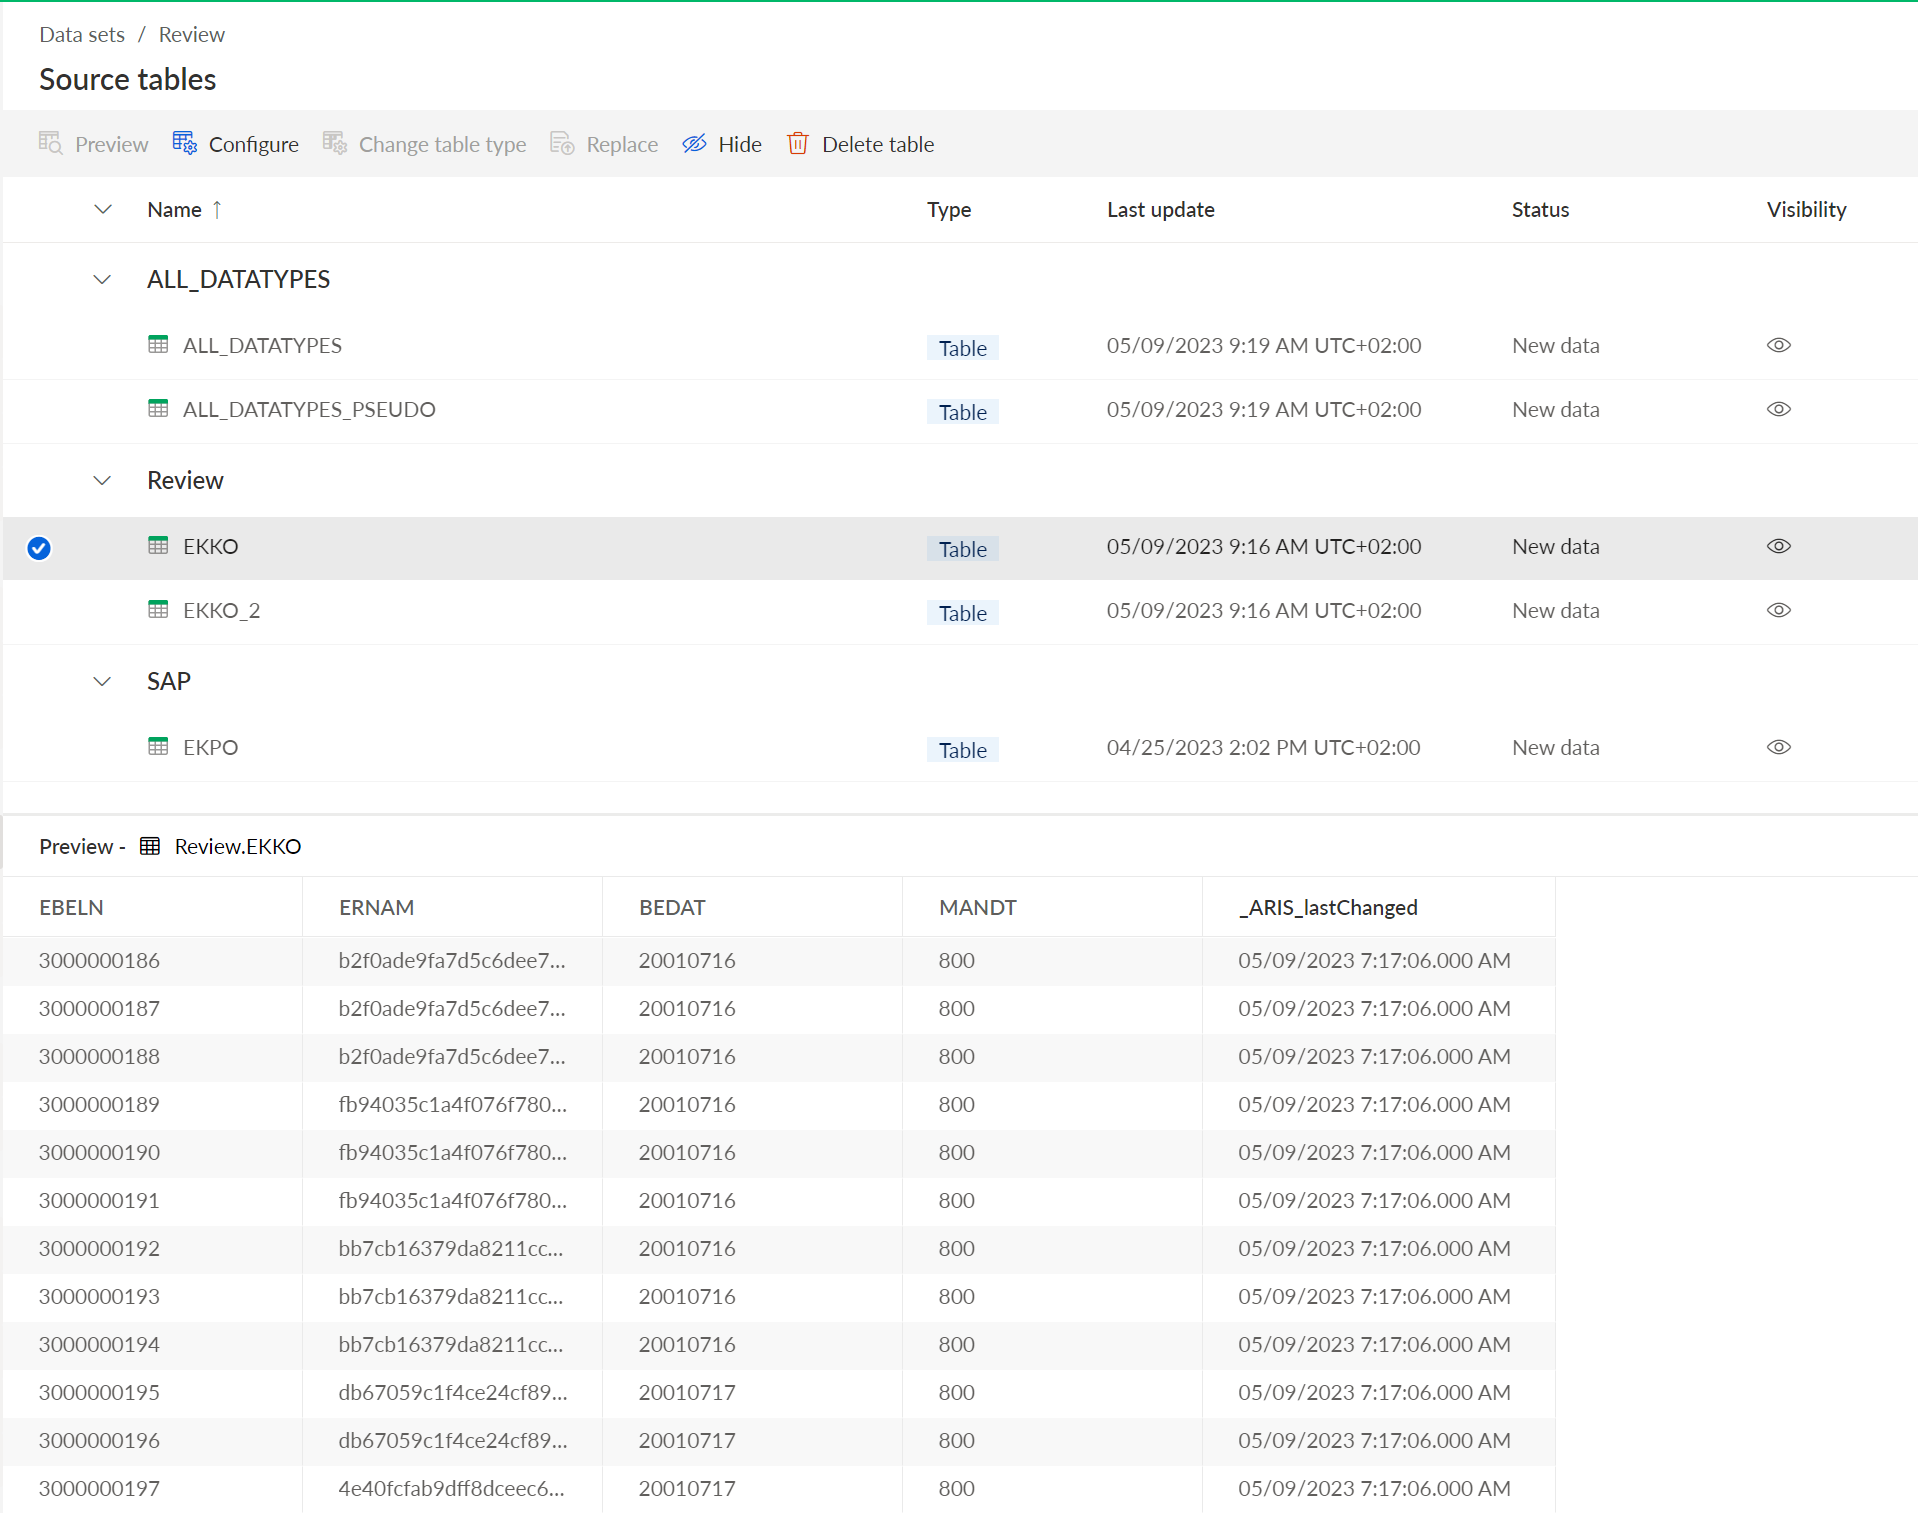The image size is (1918, 1513).
Task: Click table icon beside EKKO row
Action: click(x=158, y=546)
